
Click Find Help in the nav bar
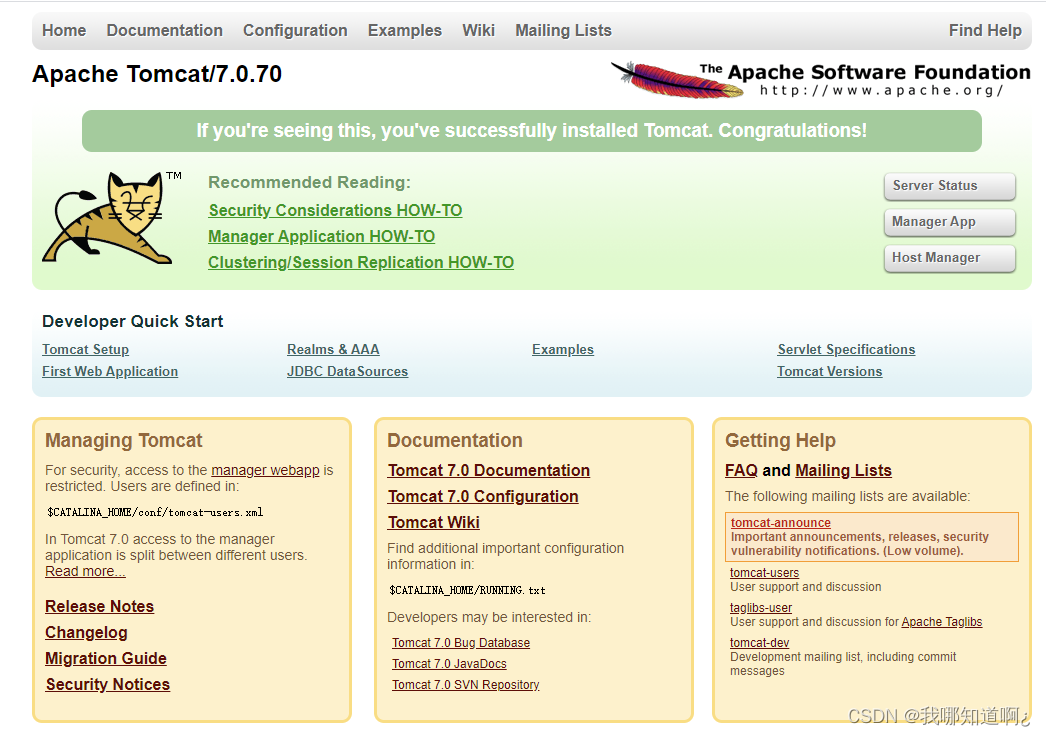[x=985, y=31]
